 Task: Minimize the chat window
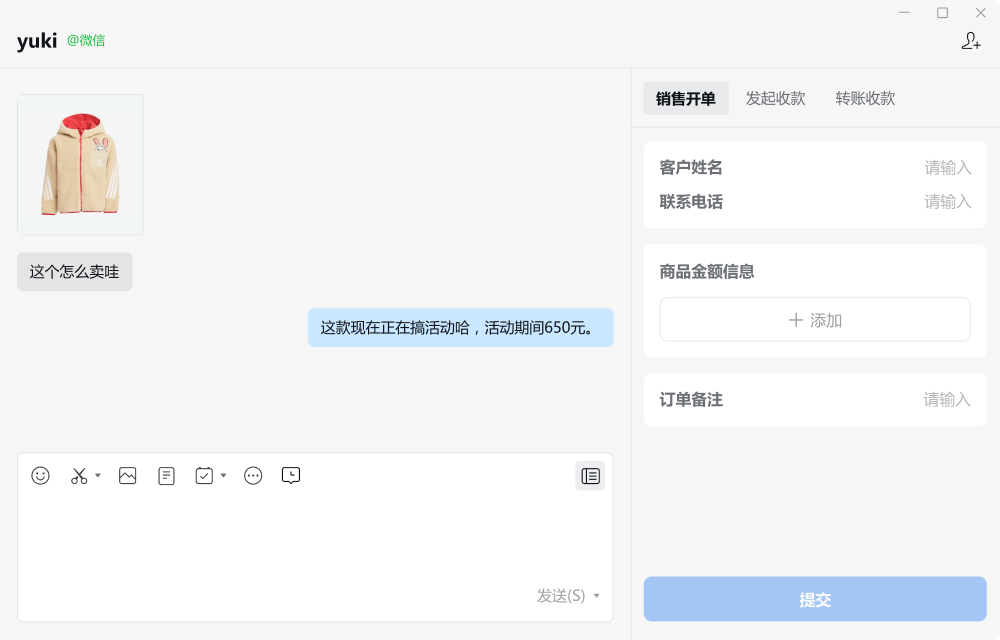[x=904, y=13]
